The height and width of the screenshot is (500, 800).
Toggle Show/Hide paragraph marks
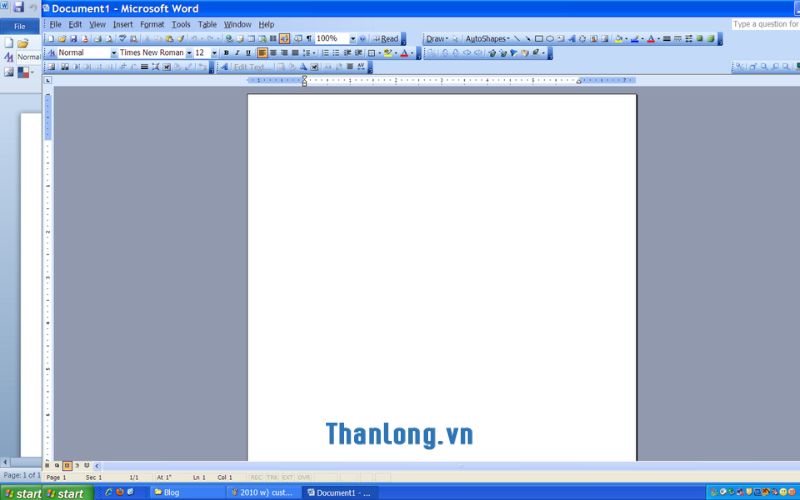(x=308, y=39)
